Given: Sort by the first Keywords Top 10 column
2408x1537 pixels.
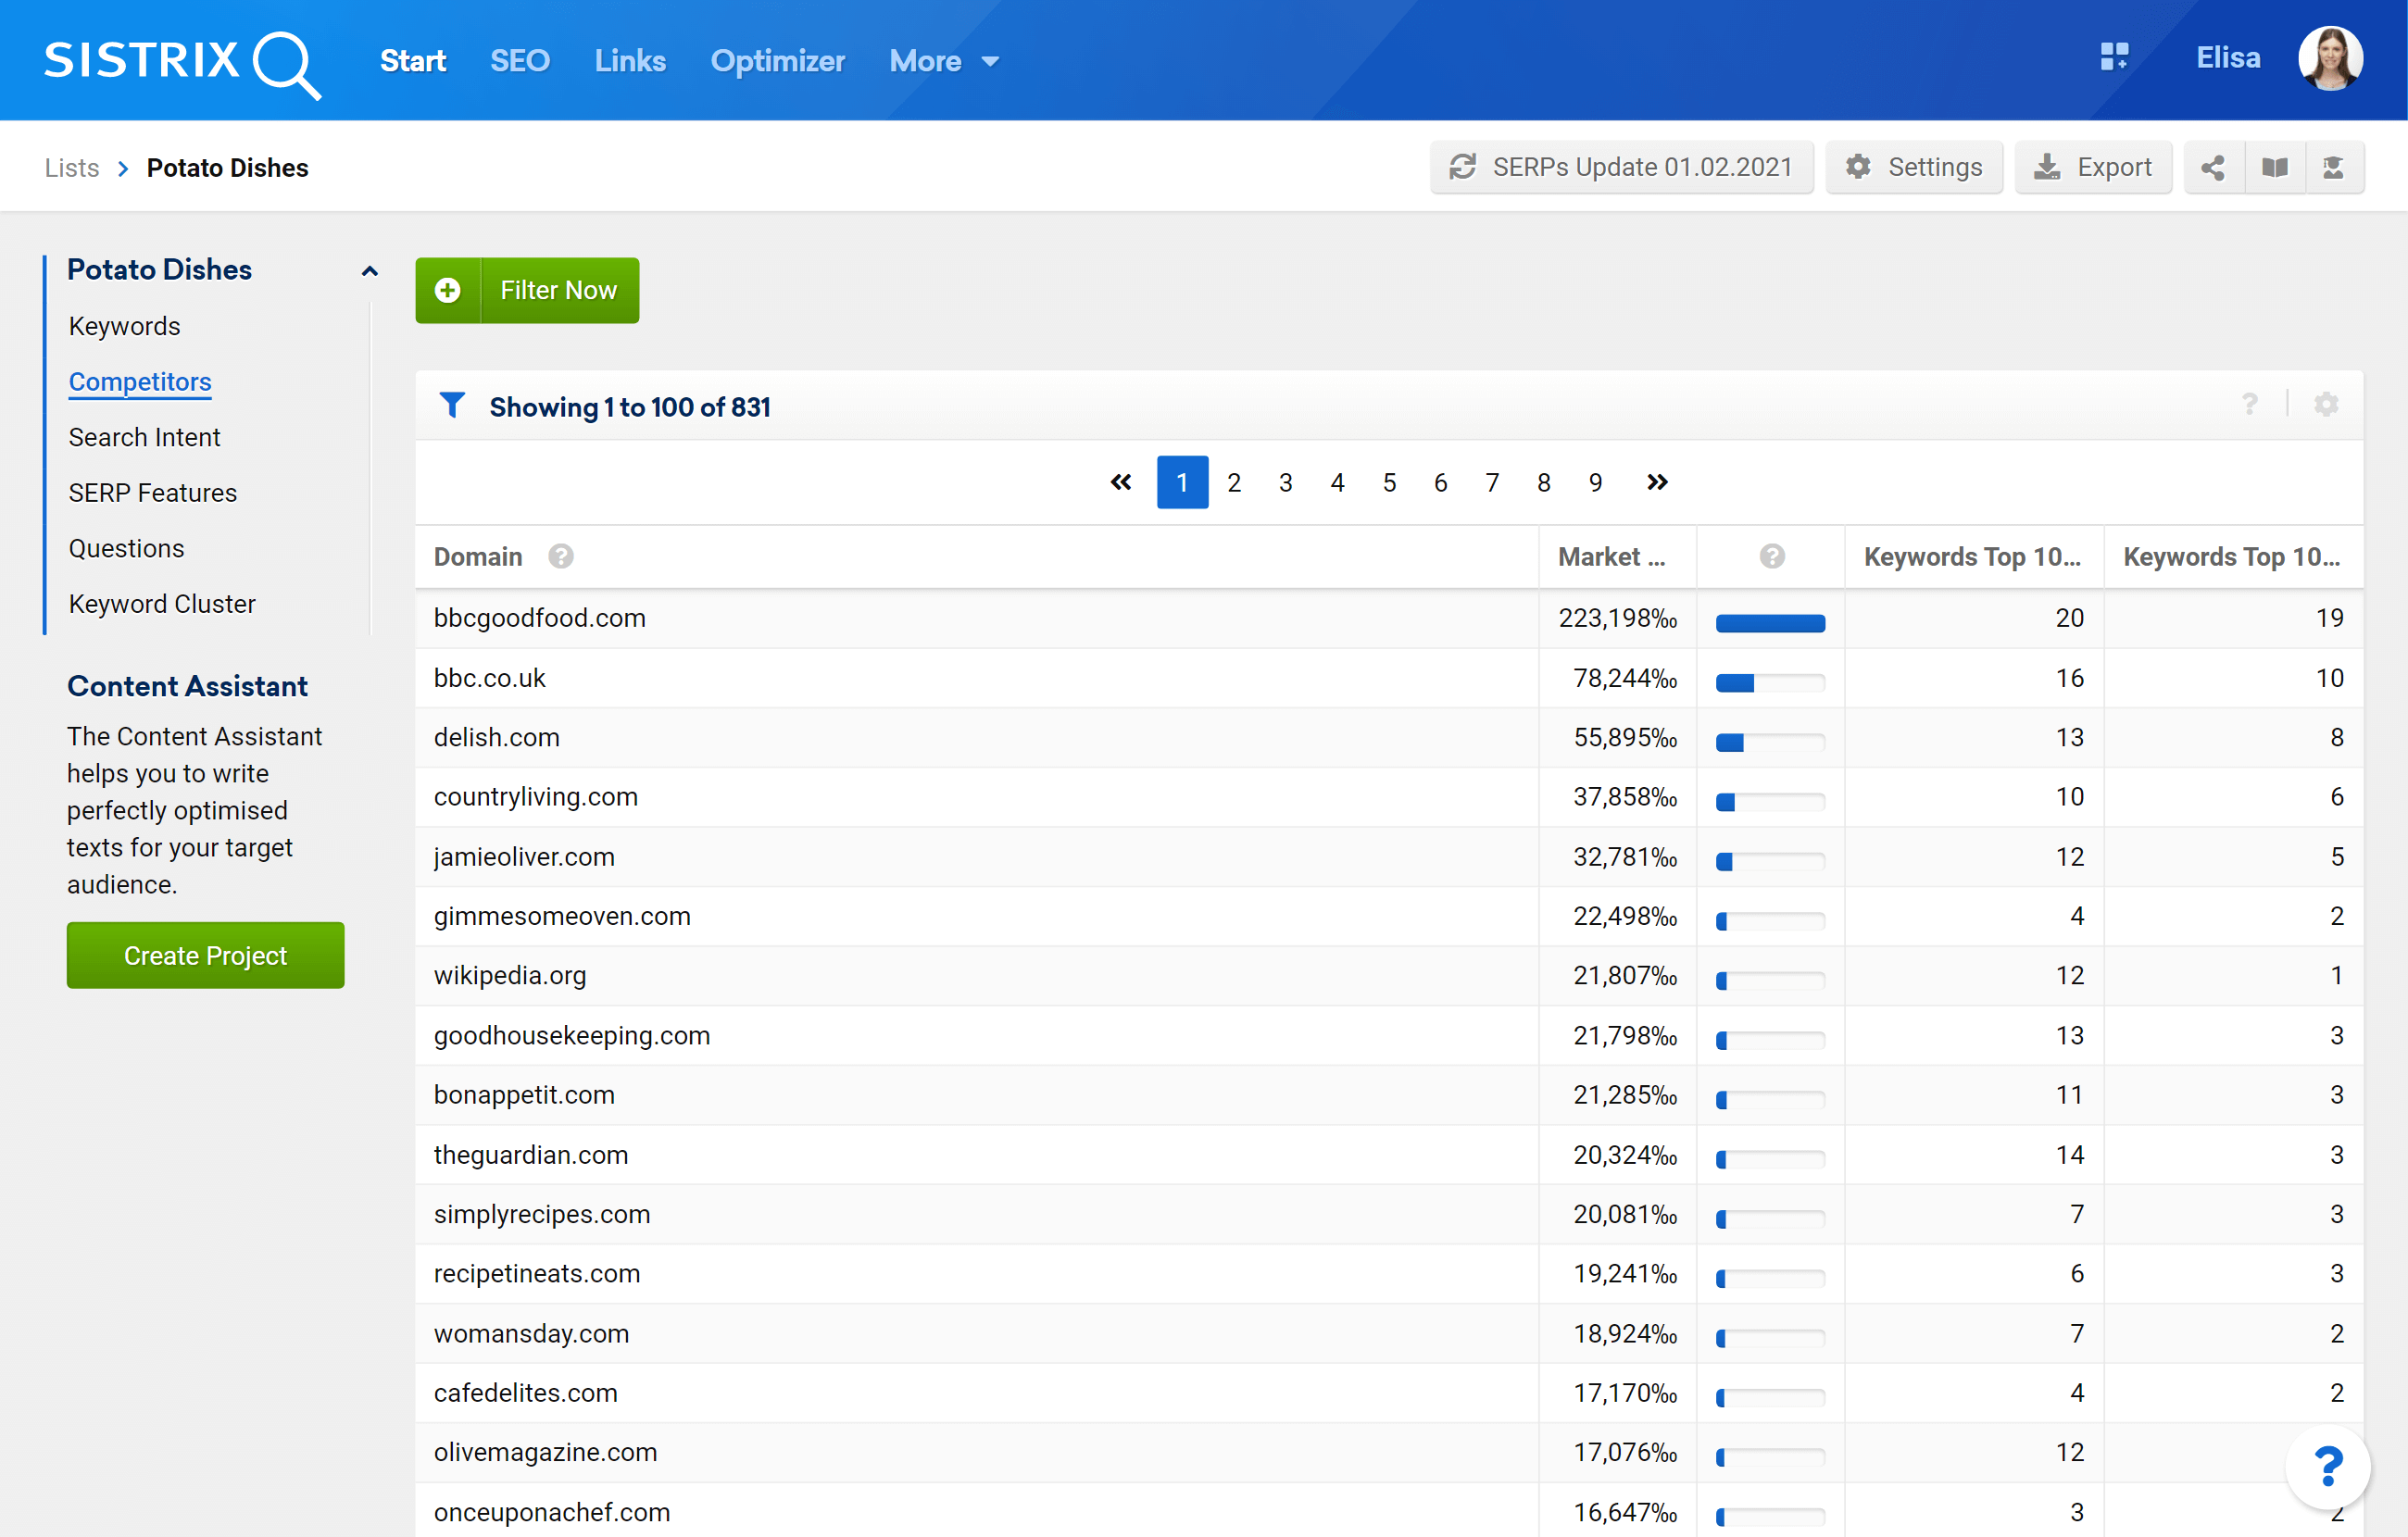Looking at the screenshot, I should click(x=1971, y=557).
